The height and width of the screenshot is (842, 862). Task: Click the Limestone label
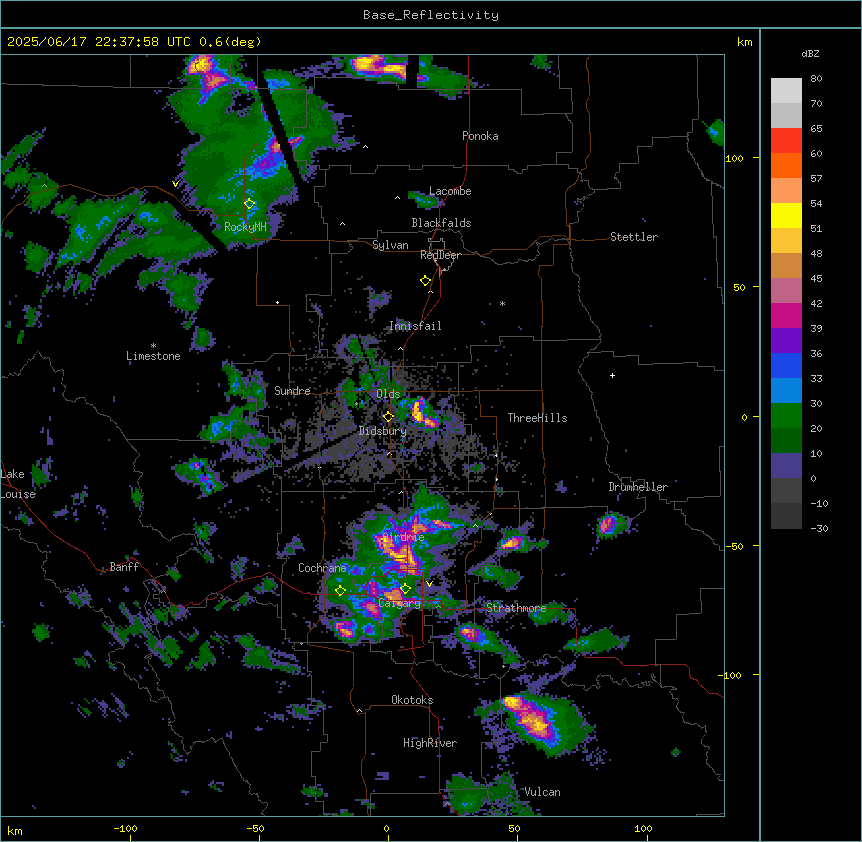tap(153, 356)
